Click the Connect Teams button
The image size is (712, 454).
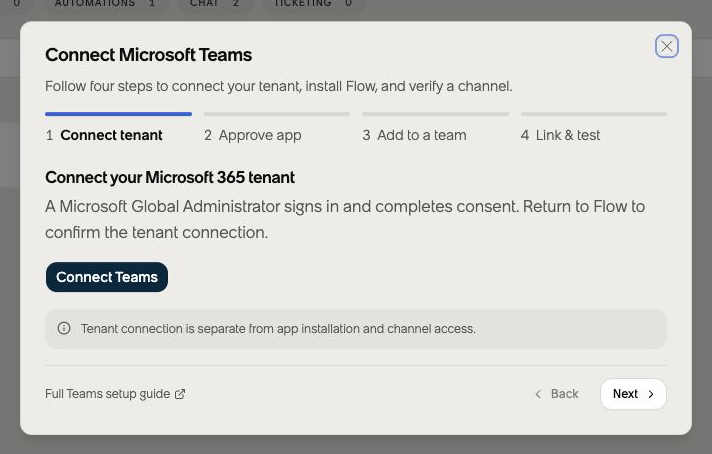point(107,277)
